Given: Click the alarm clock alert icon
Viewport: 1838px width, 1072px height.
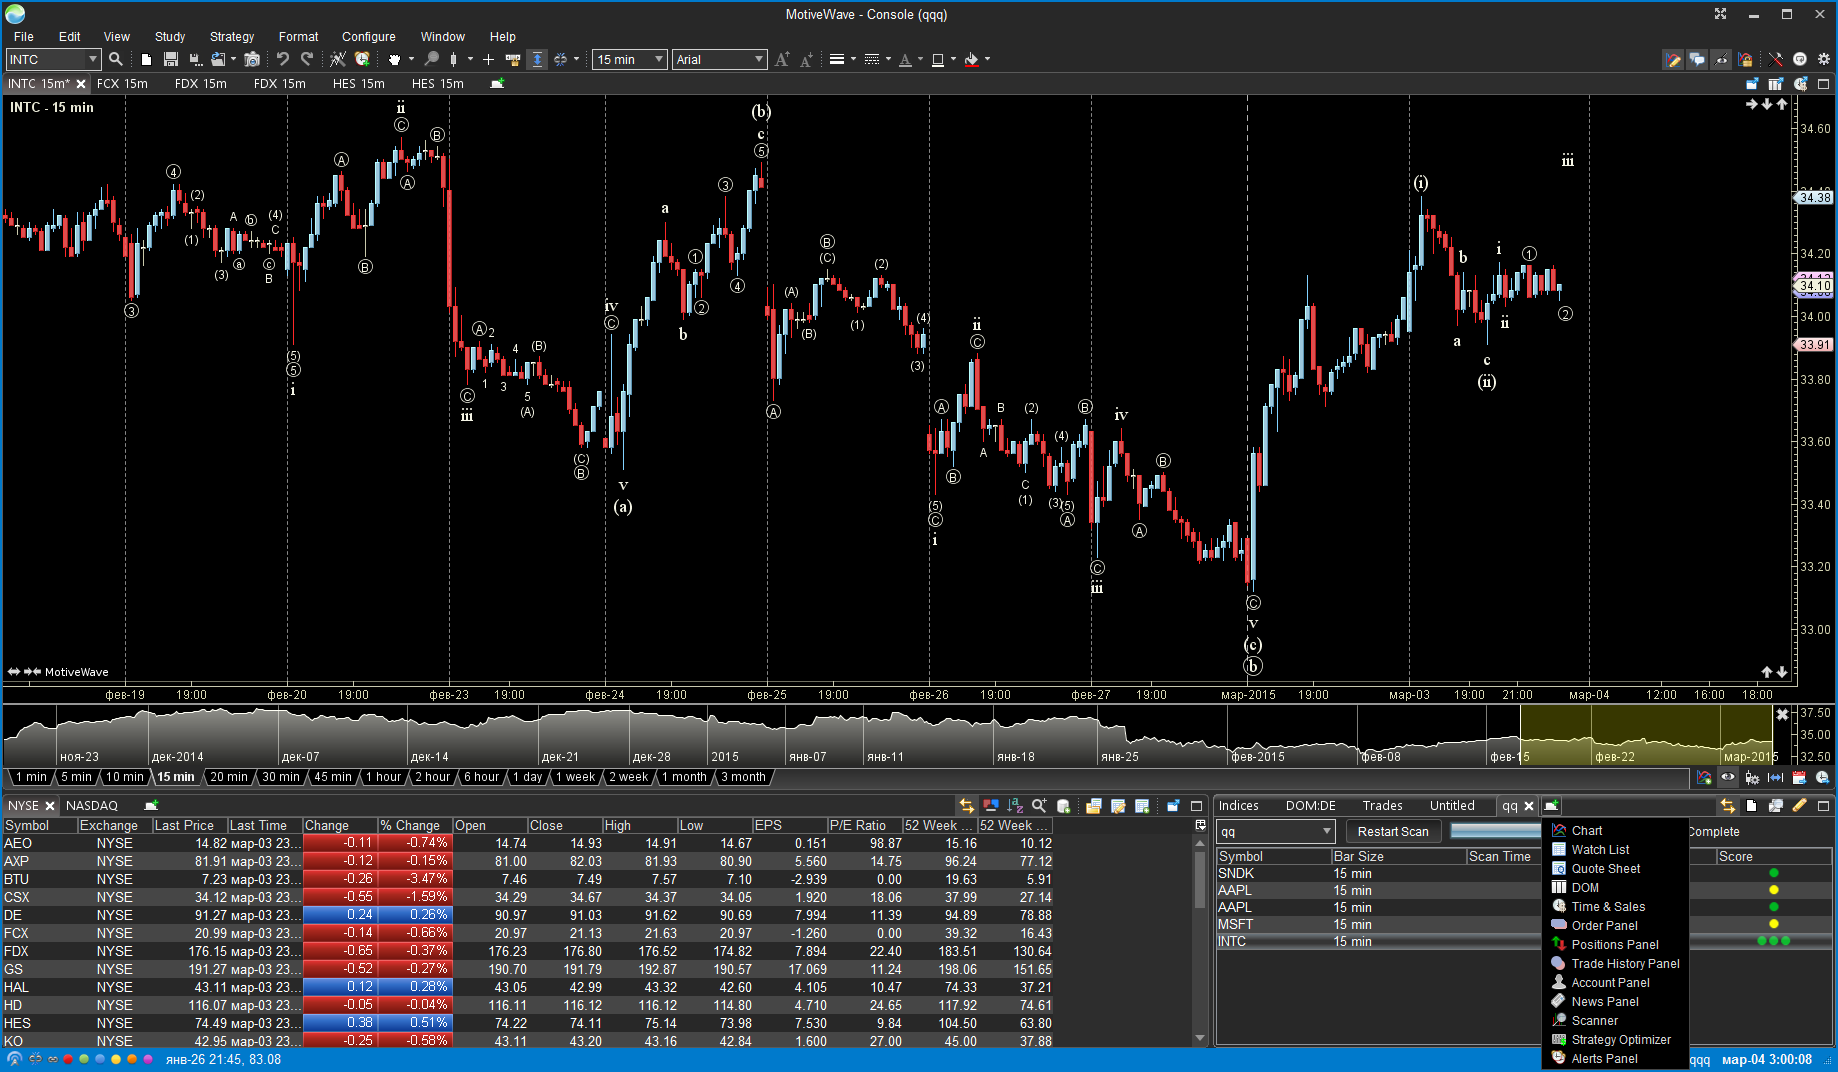Looking at the screenshot, I should coord(362,60).
